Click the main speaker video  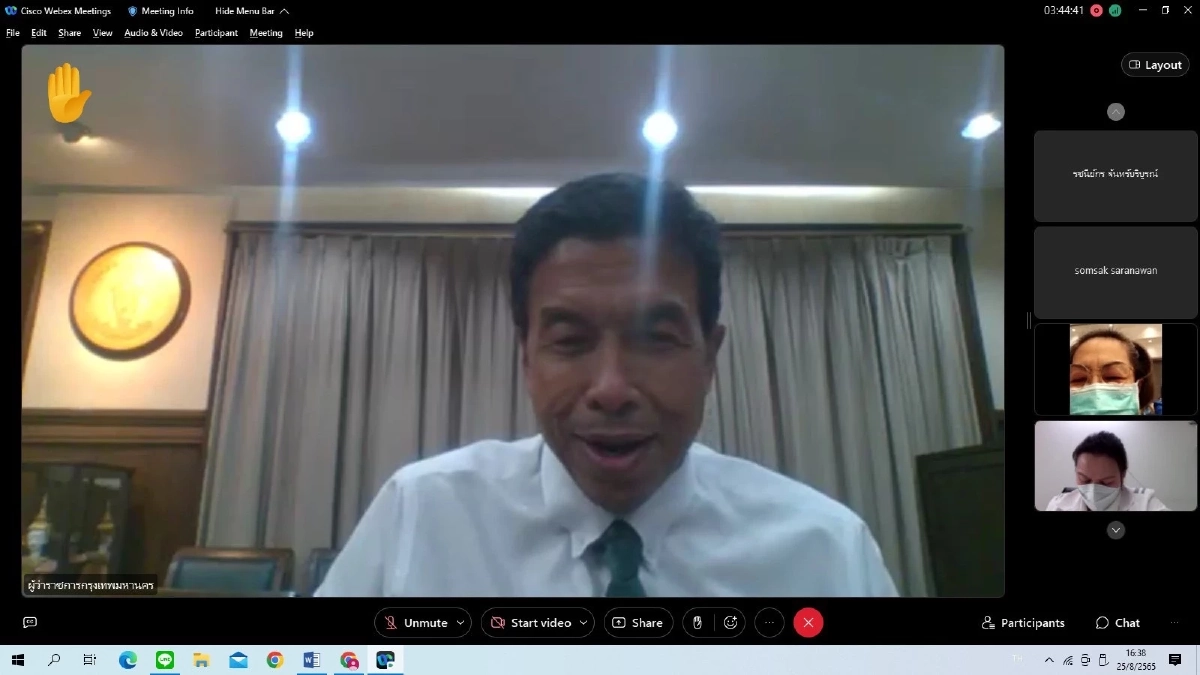tap(513, 321)
